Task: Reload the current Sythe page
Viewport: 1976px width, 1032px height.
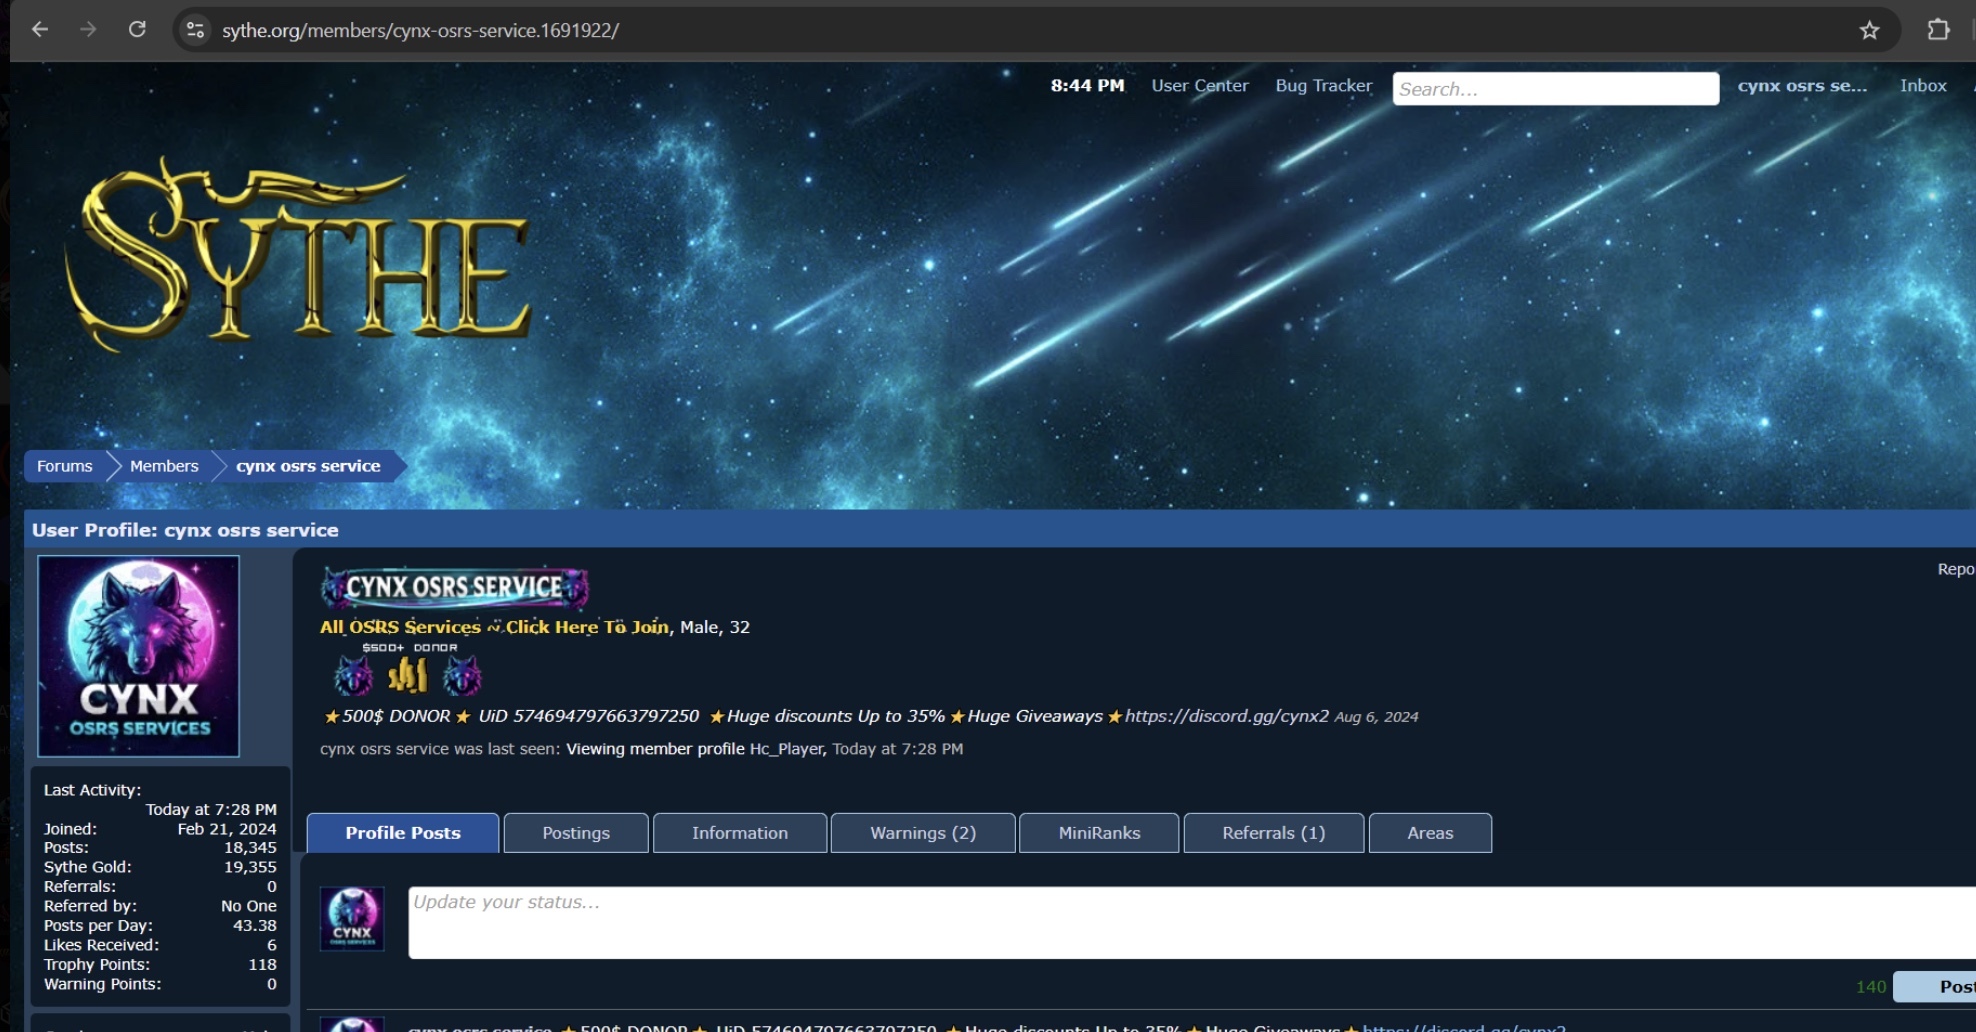Action: coord(137,30)
